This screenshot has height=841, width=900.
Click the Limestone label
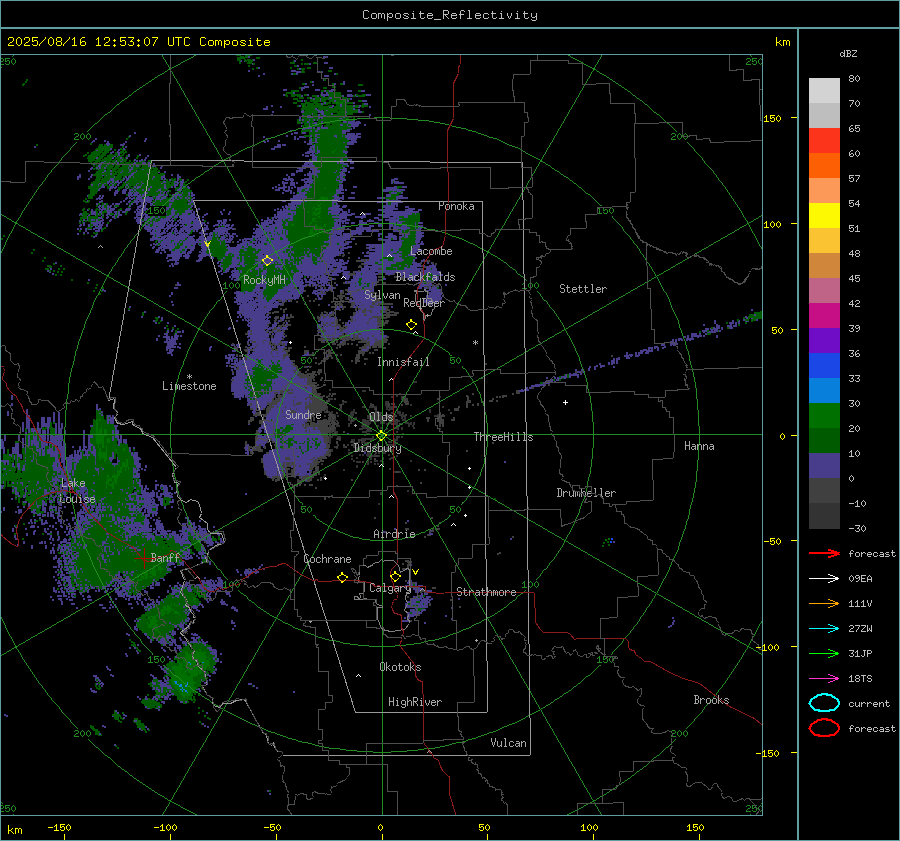(189, 386)
